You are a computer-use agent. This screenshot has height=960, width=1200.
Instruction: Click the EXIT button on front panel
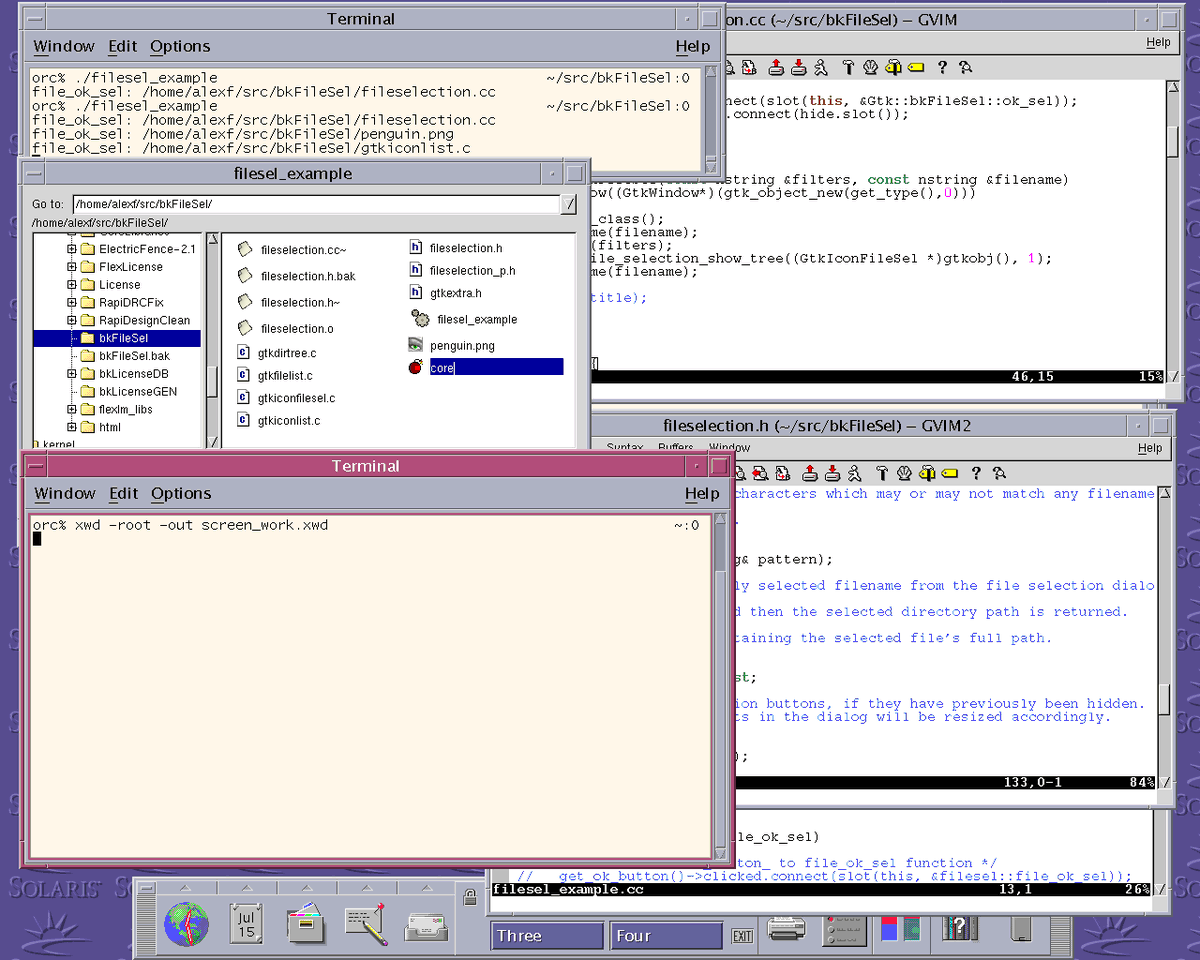[x=742, y=936]
